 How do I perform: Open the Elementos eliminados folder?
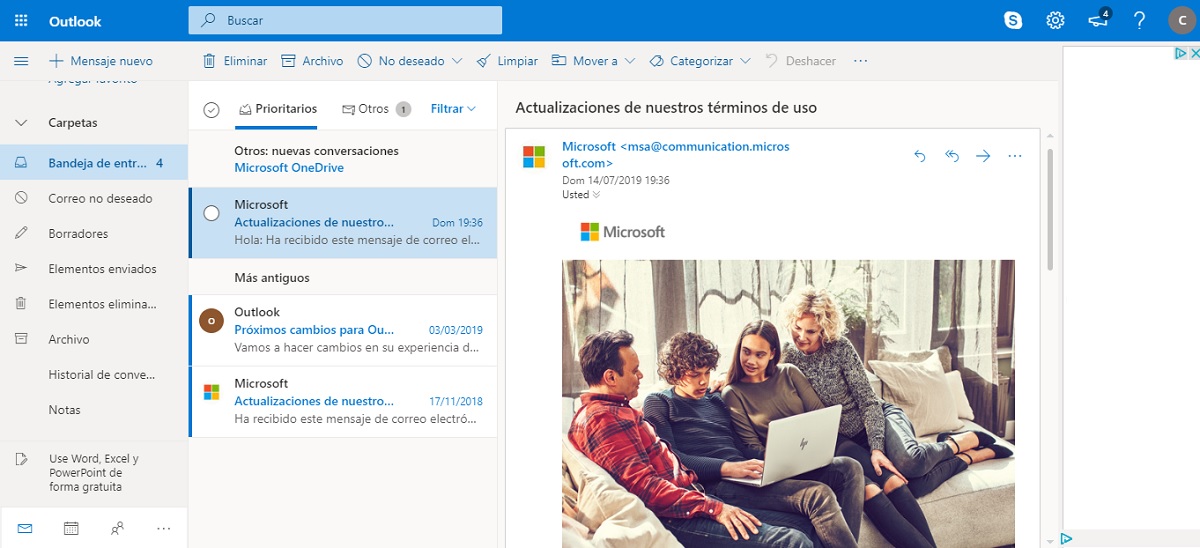point(94,304)
